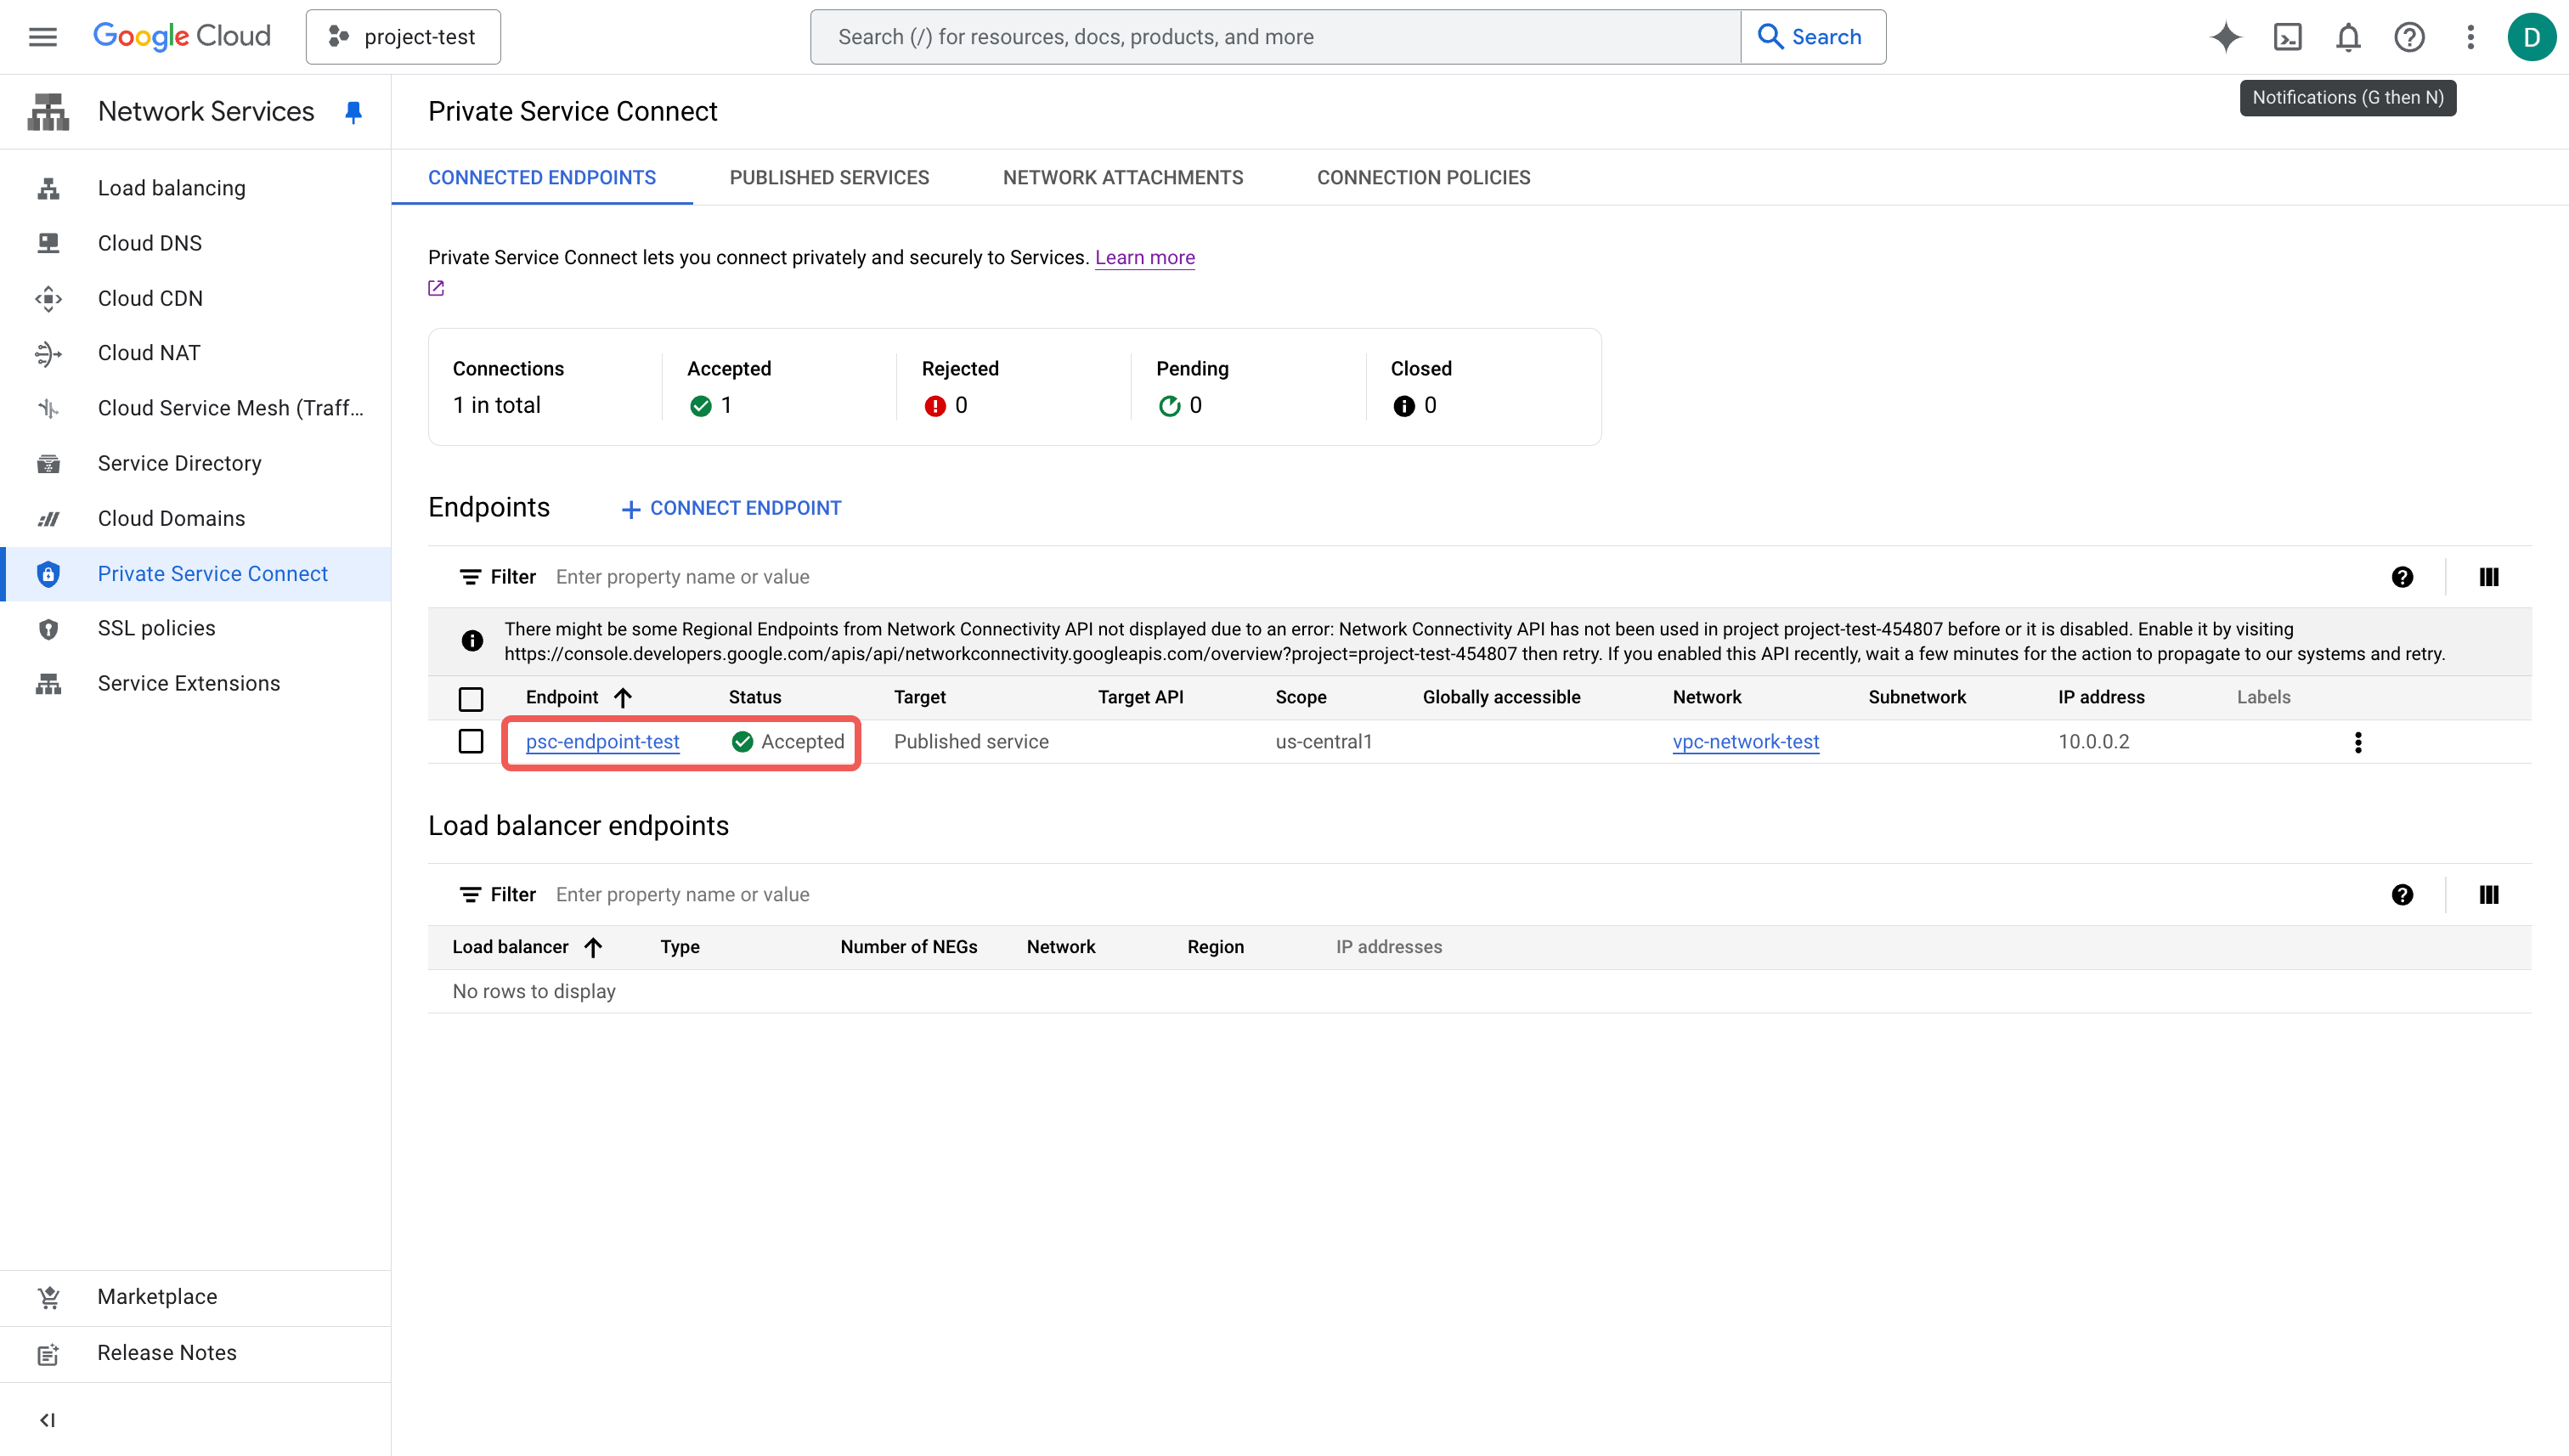2569x1456 pixels.
Task: Open the row actions menu for psc-endpoint-test
Action: point(2358,742)
